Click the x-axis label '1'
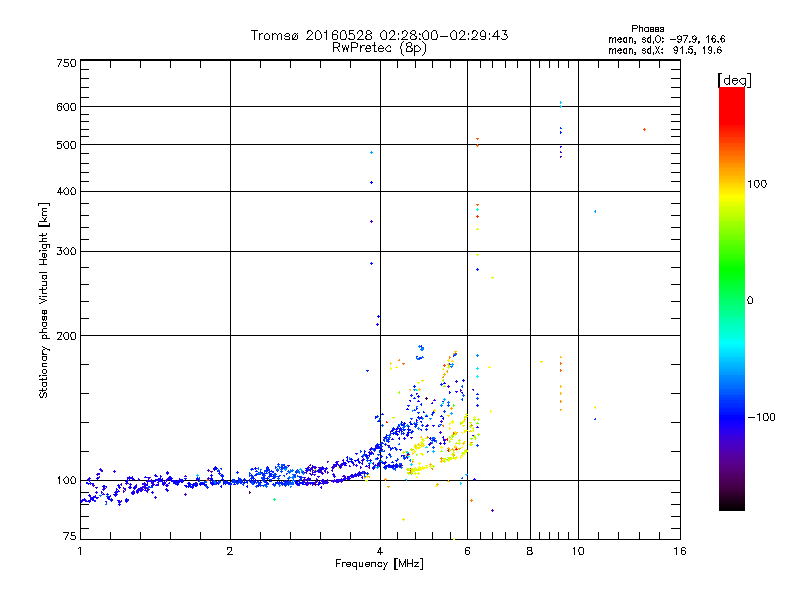800x600 pixels. (x=80, y=551)
